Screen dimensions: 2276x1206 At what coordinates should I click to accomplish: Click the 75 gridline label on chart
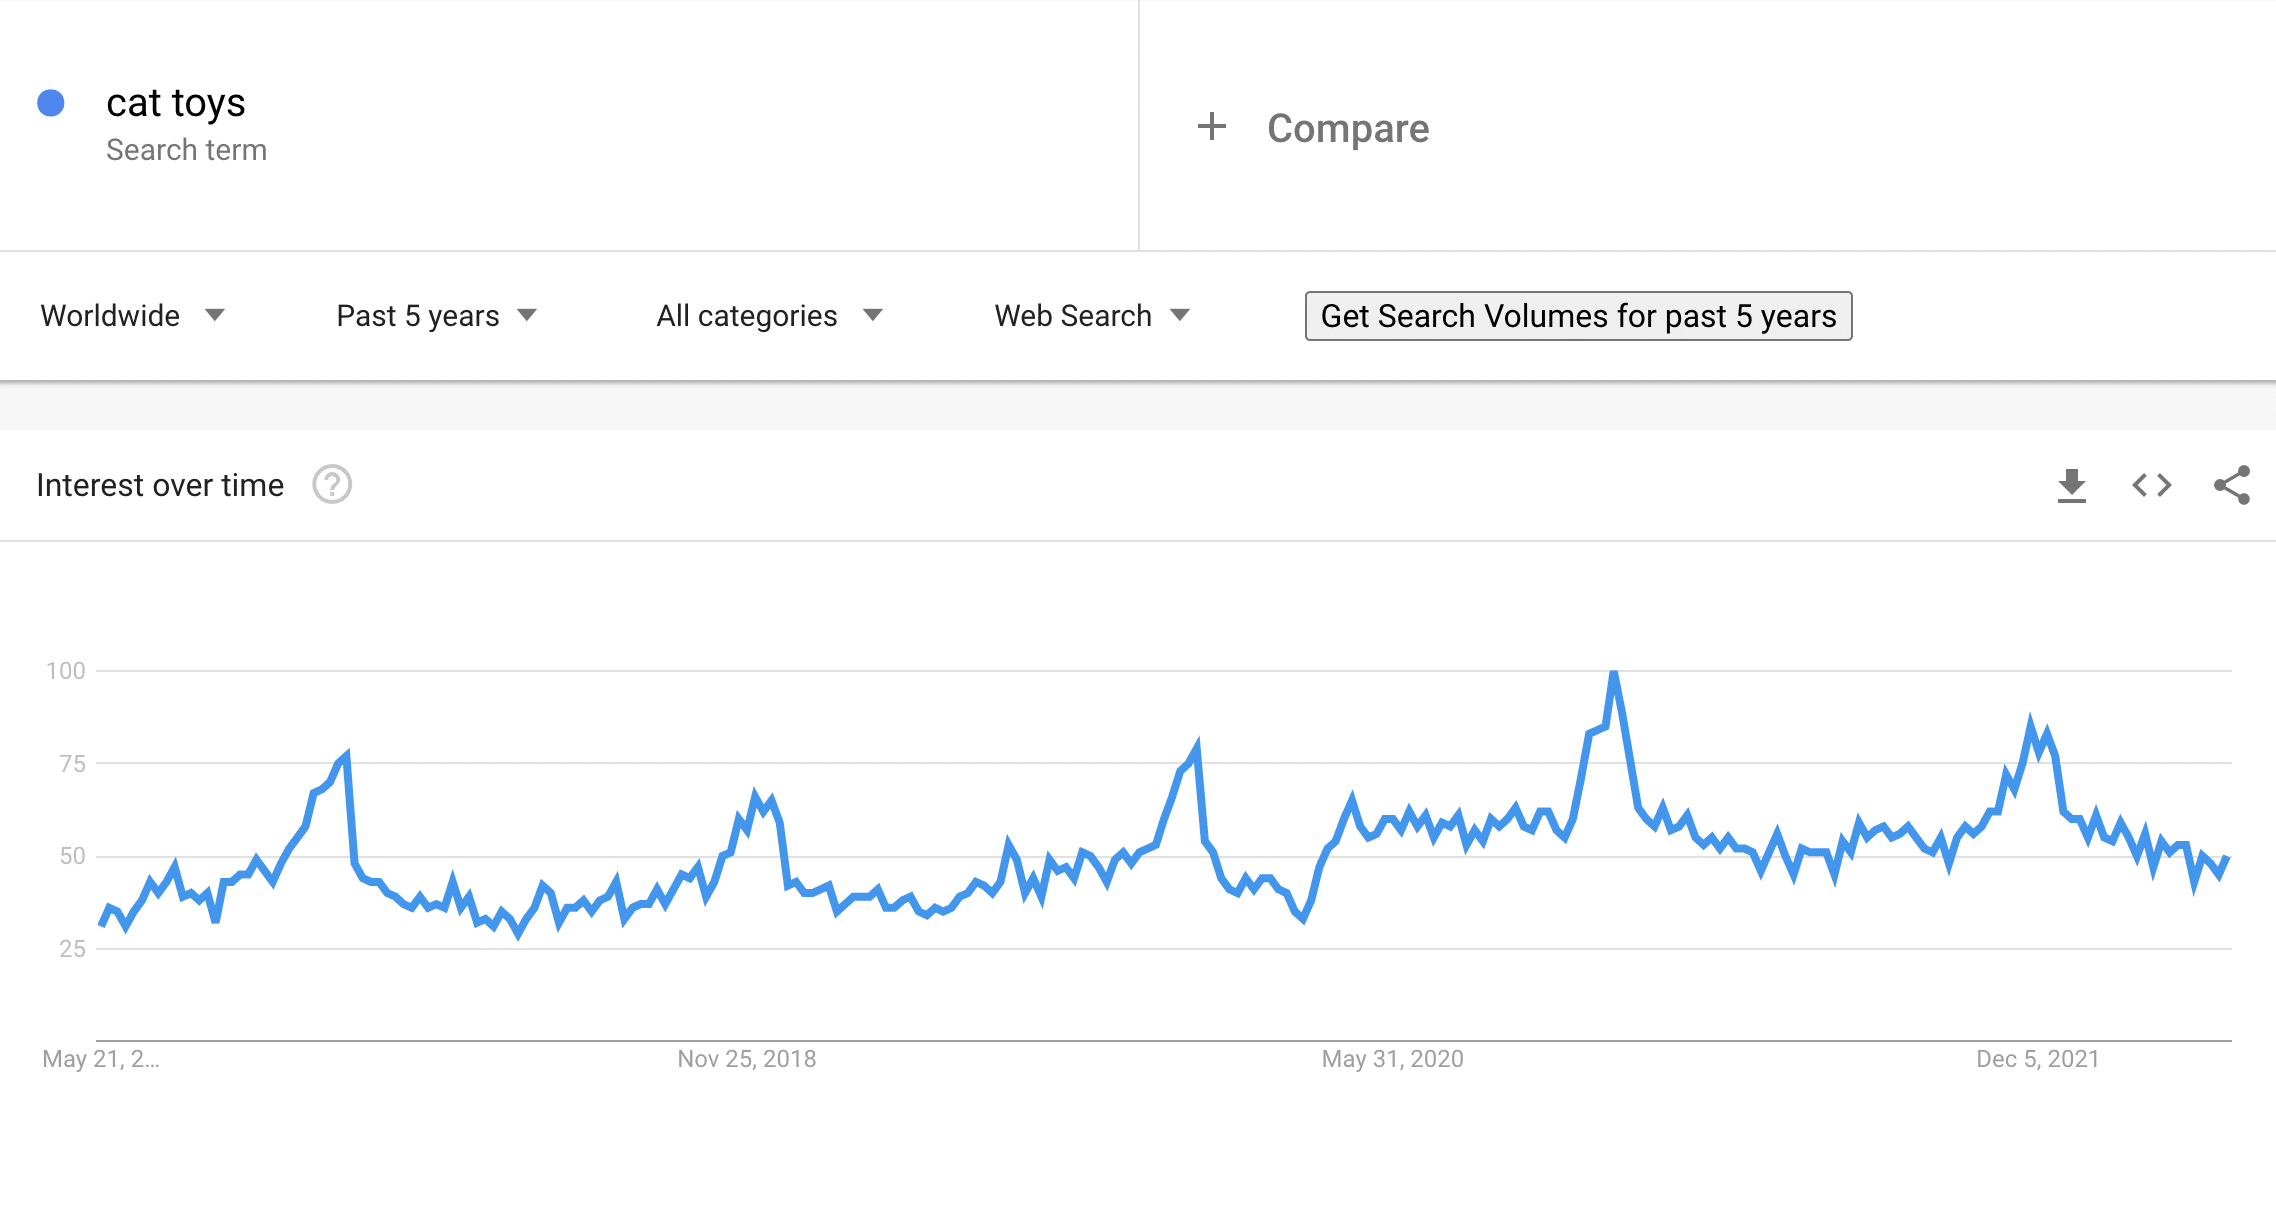tap(72, 764)
